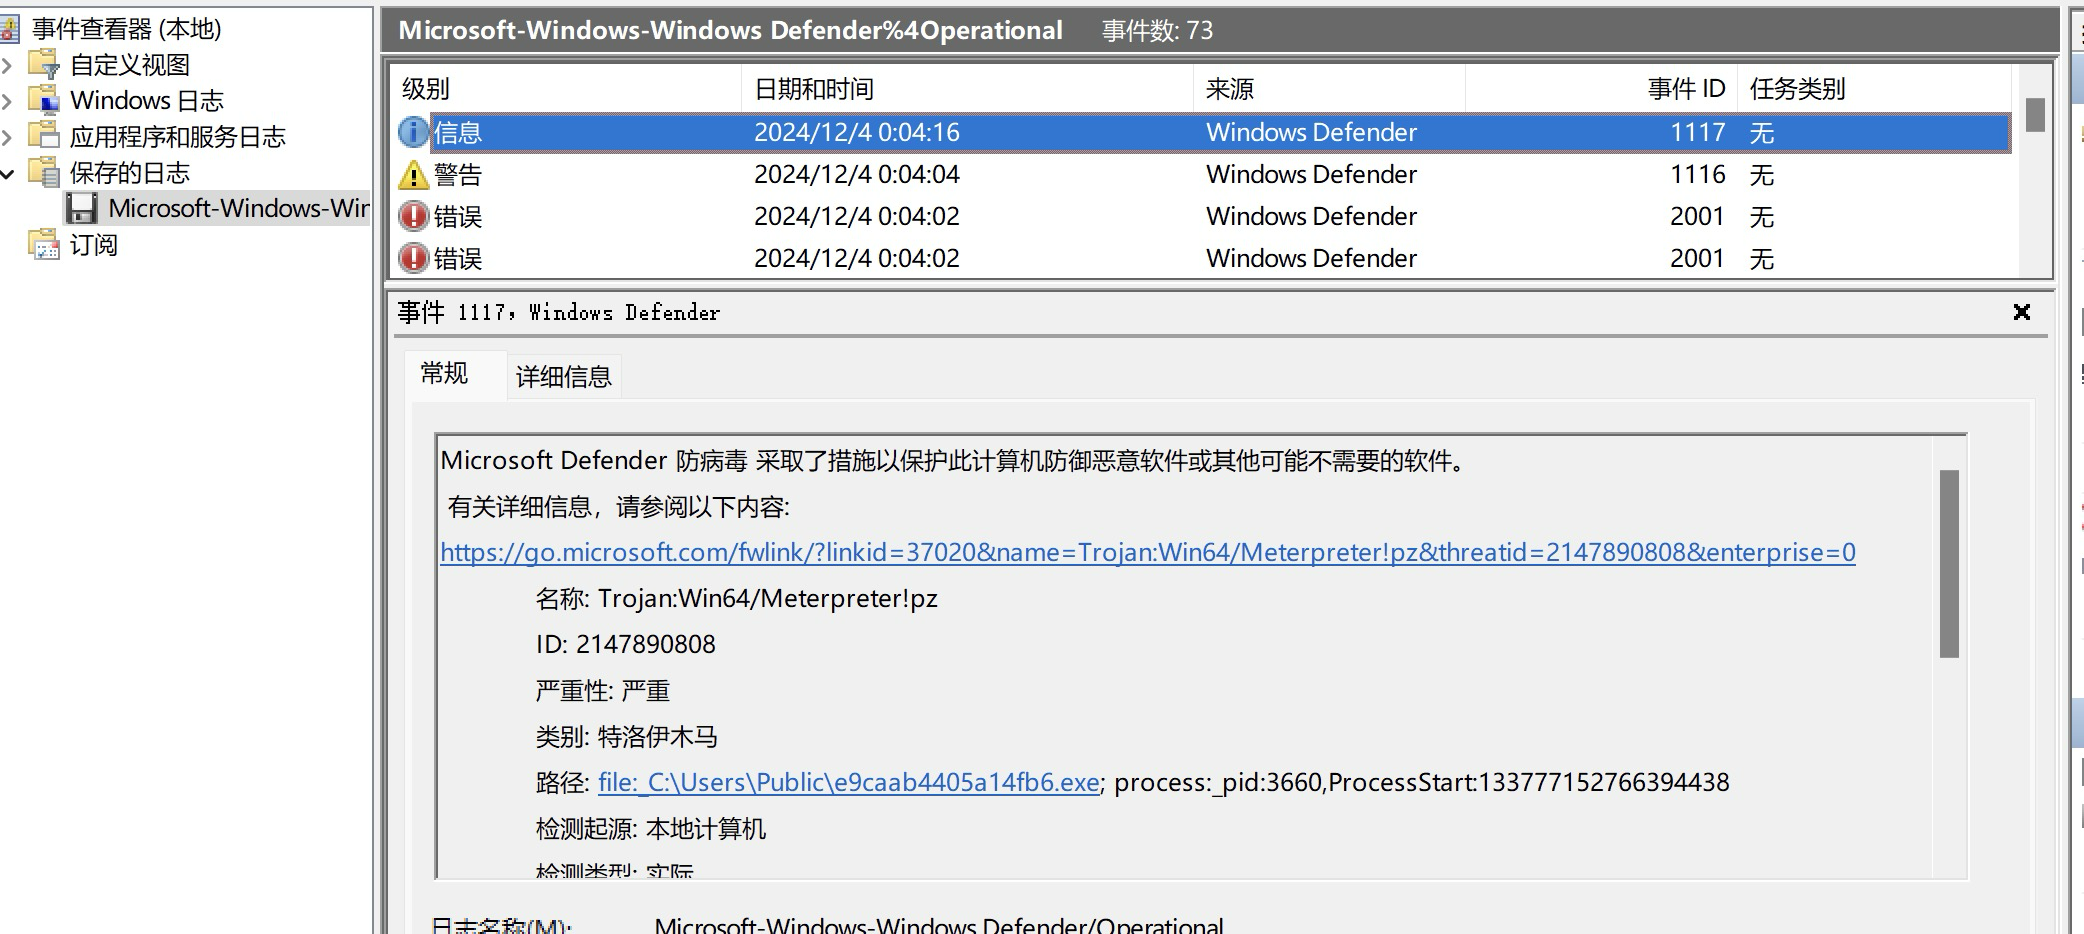The image size is (2084, 934).
Task: Click the 自定义视图 folder icon
Action: pyautogui.click(x=44, y=65)
